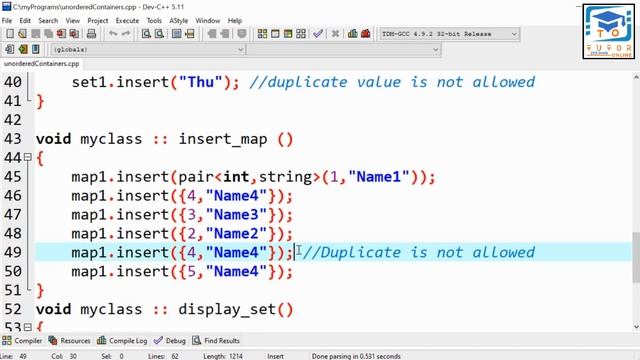Click the Close file toolbar icon
Image resolution: width=640 pixels, height=360 pixels.
click(x=61, y=34)
